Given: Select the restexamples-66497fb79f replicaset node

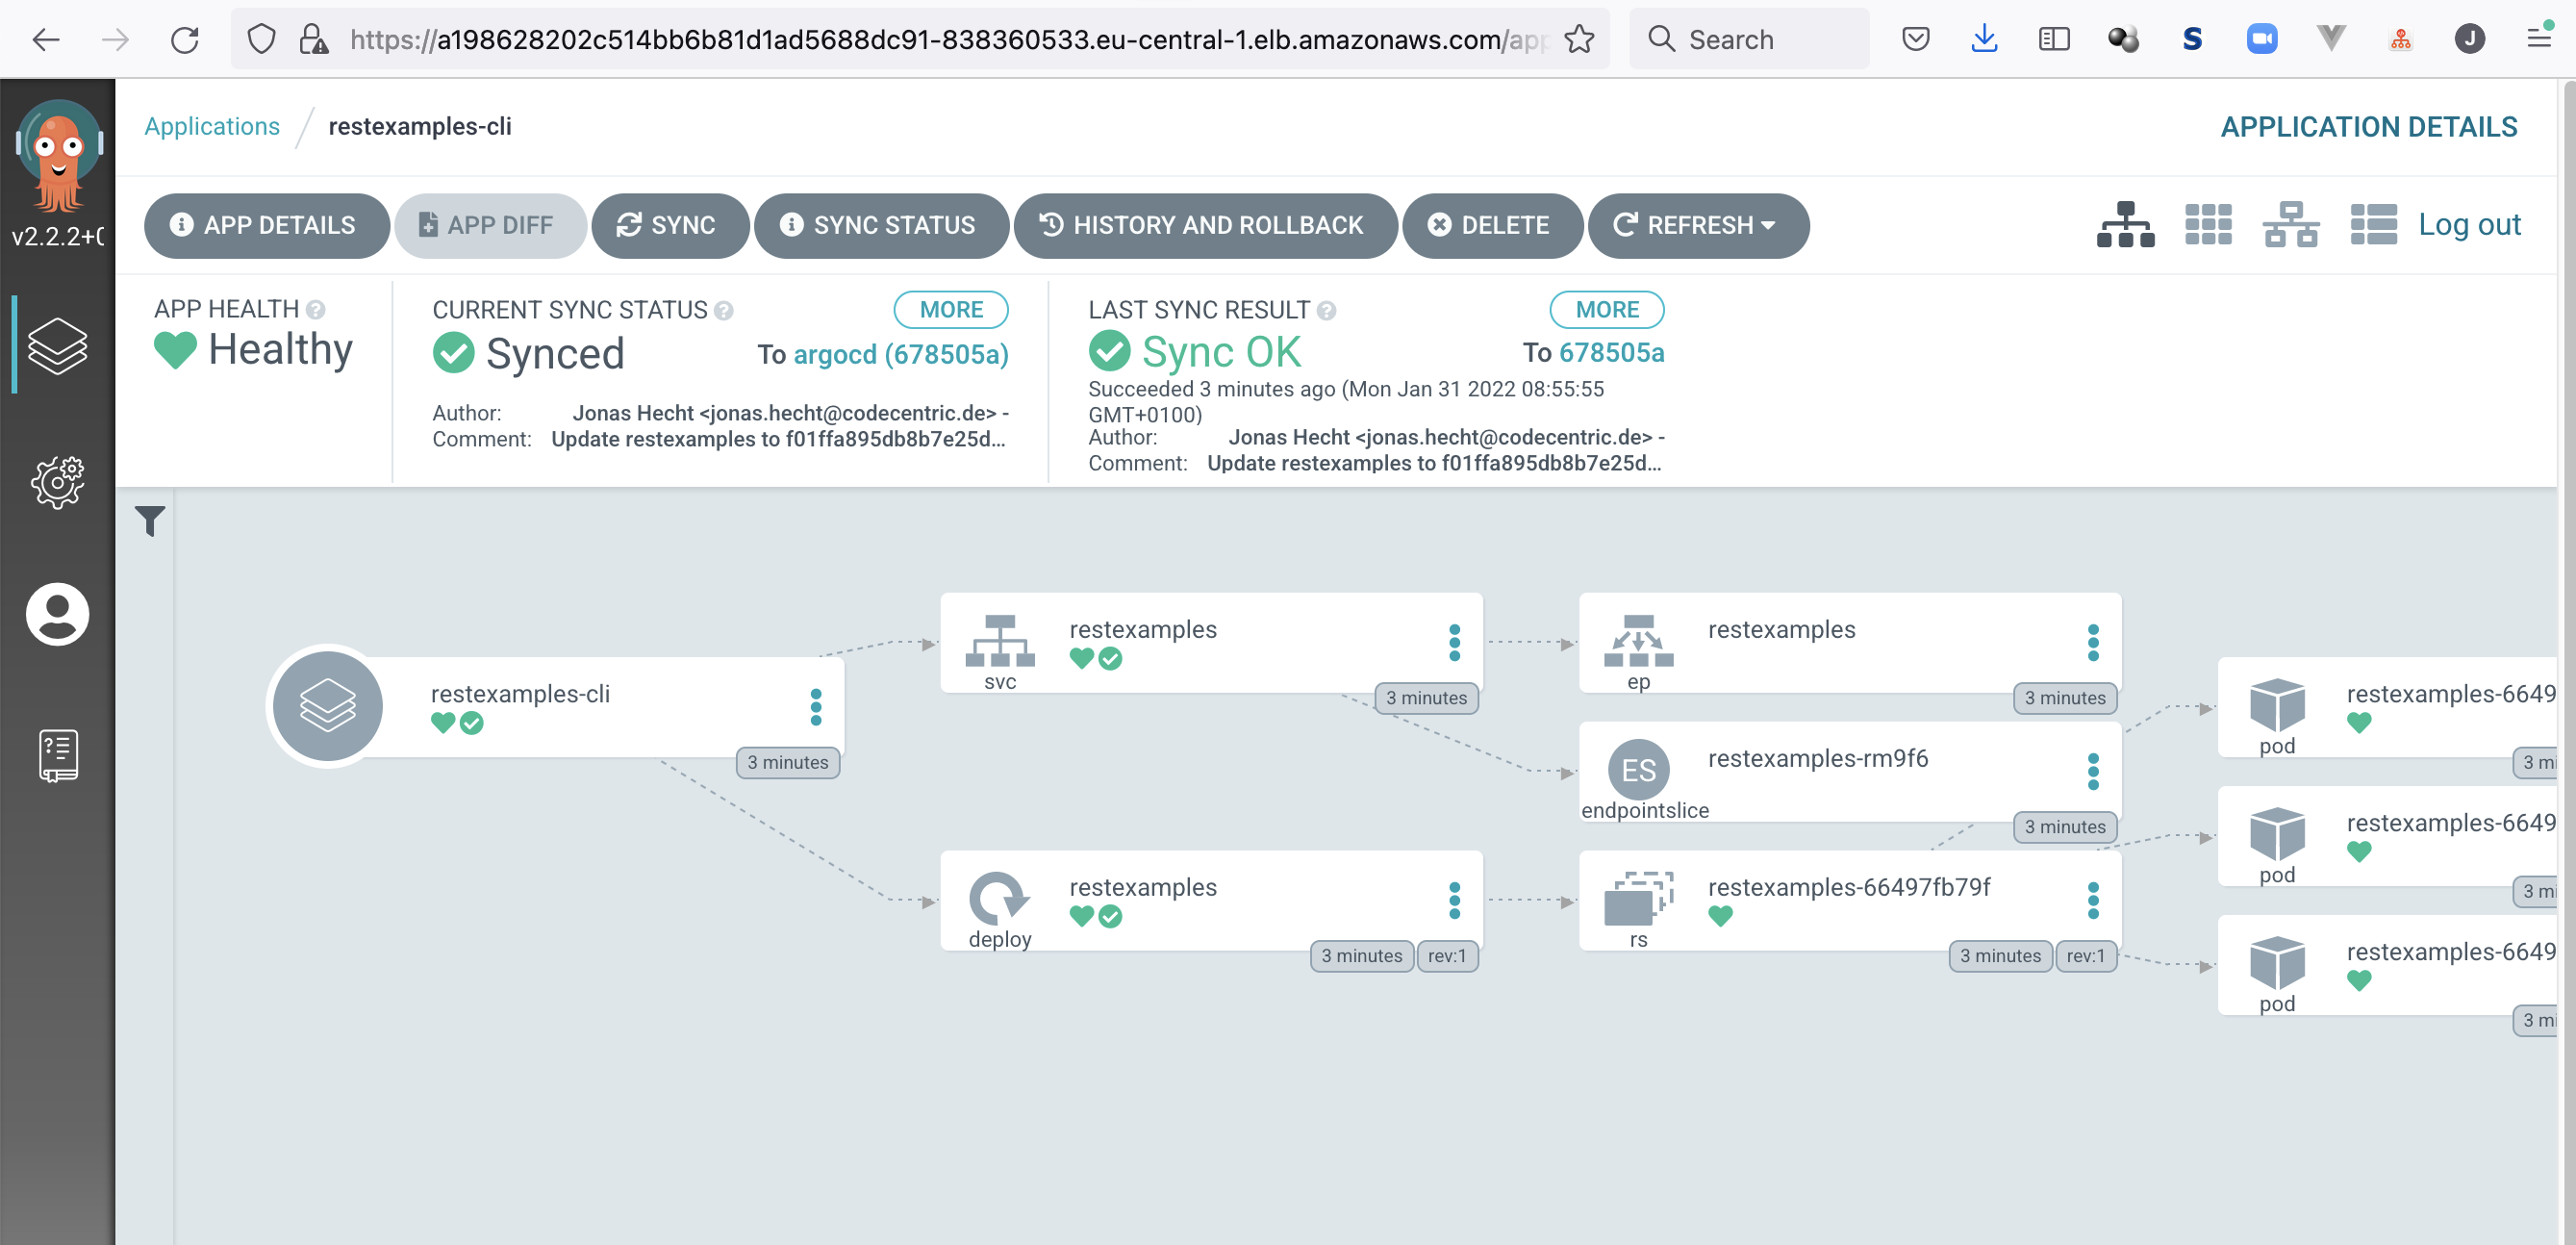Looking at the screenshot, I should pos(1848,887).
